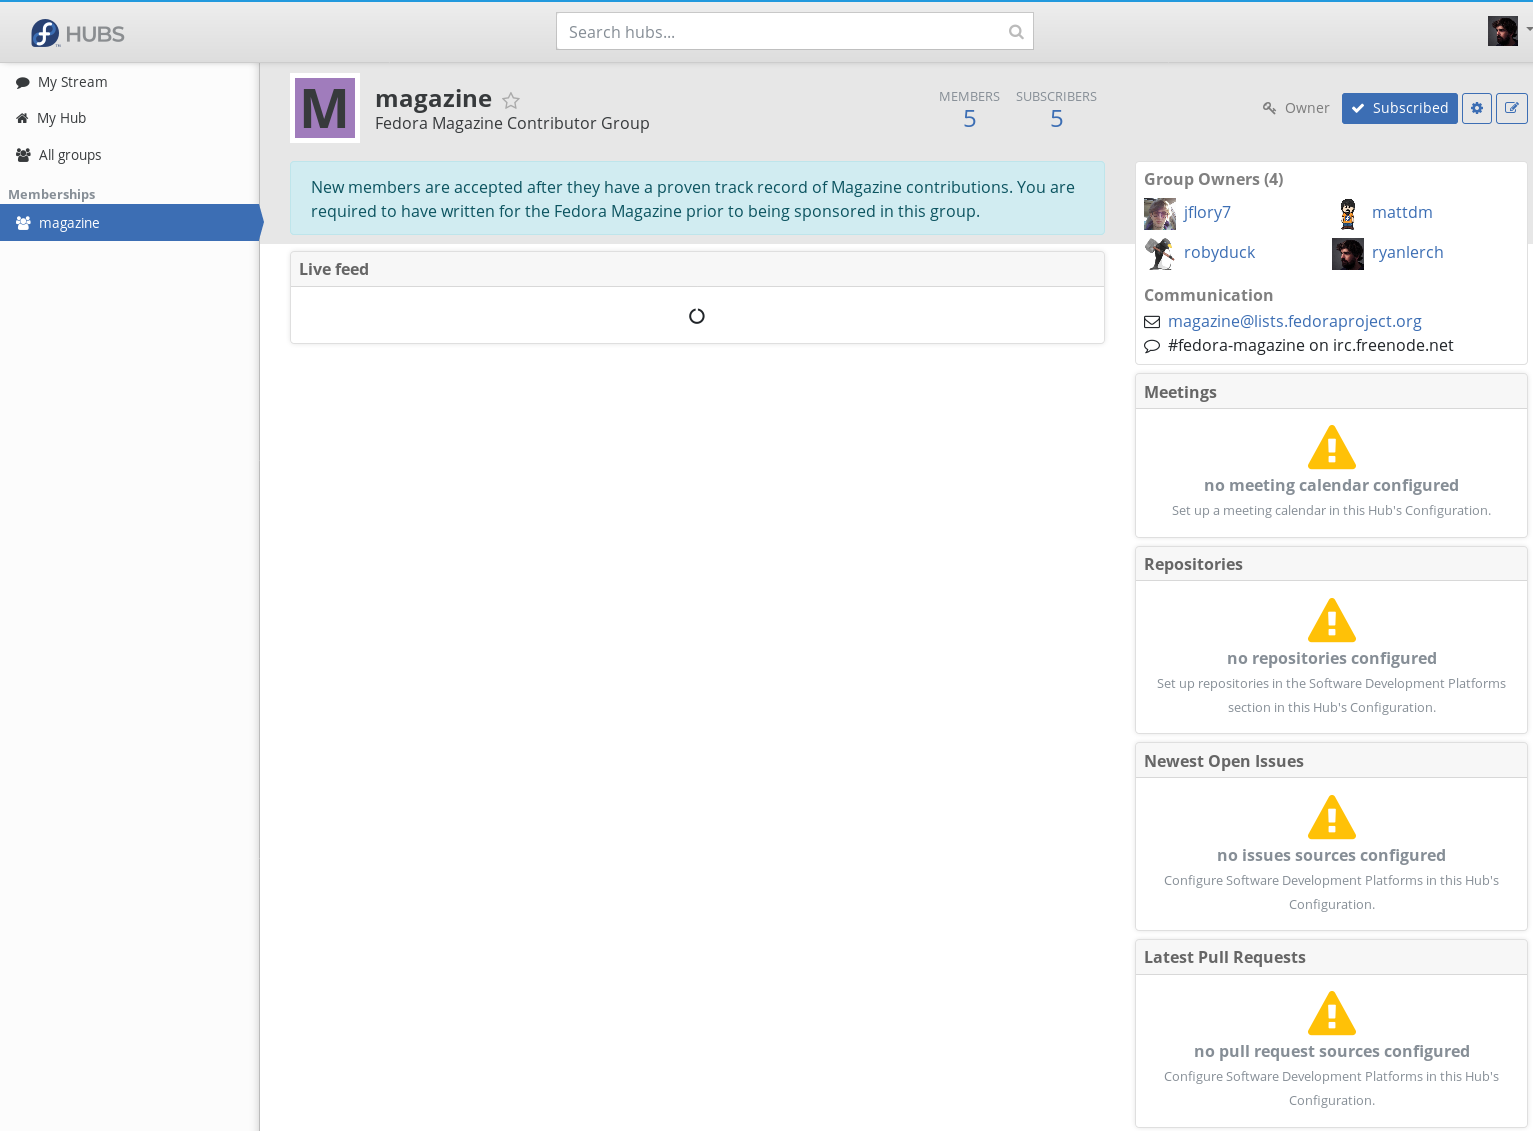Click the My Stream speech bubble icon

(x=23, y=83)
